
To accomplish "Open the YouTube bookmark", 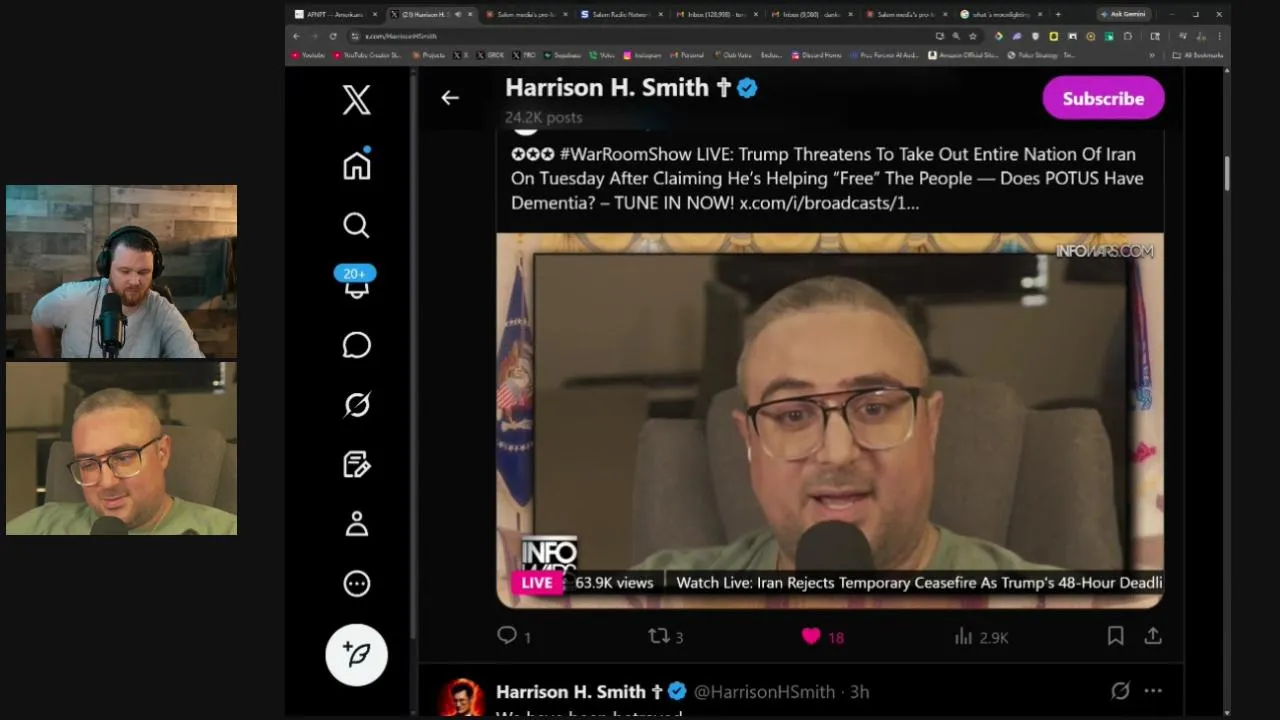I will 308,55.
